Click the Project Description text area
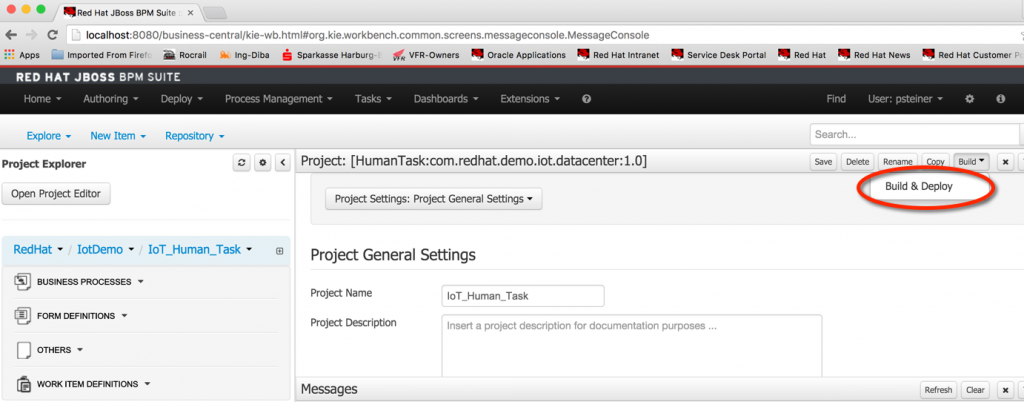The height and width of the screenshot is (402, 1024). click(632, 346)
